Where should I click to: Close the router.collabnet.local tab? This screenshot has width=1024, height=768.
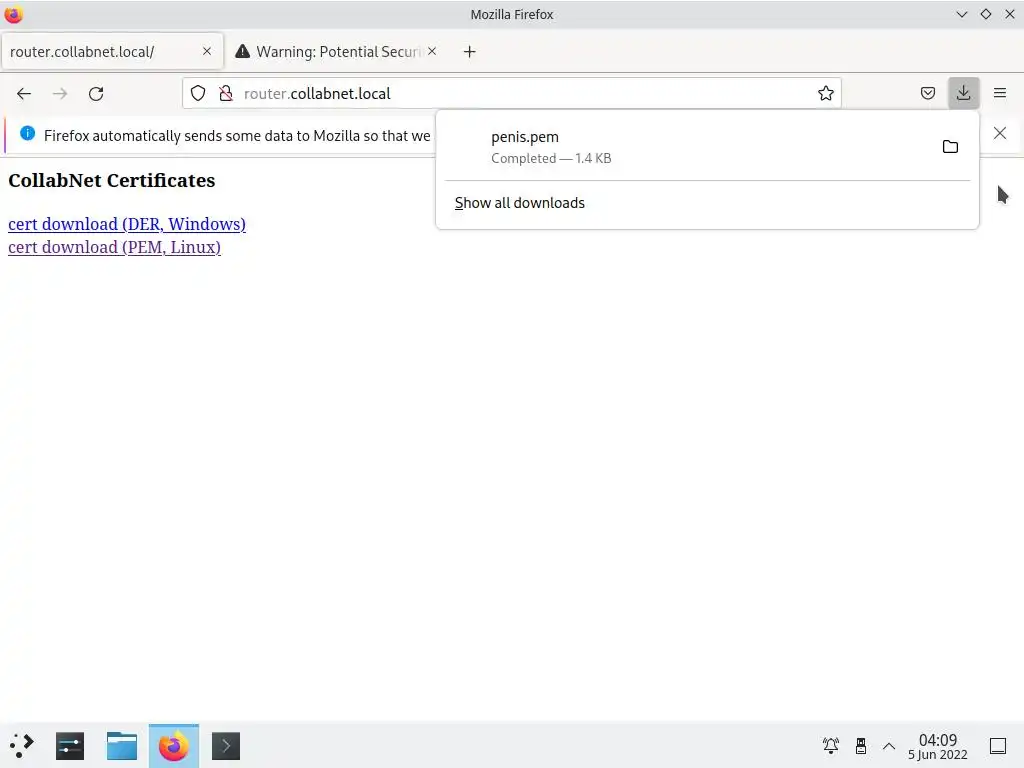pyautogui.click(x=207, y=51)
